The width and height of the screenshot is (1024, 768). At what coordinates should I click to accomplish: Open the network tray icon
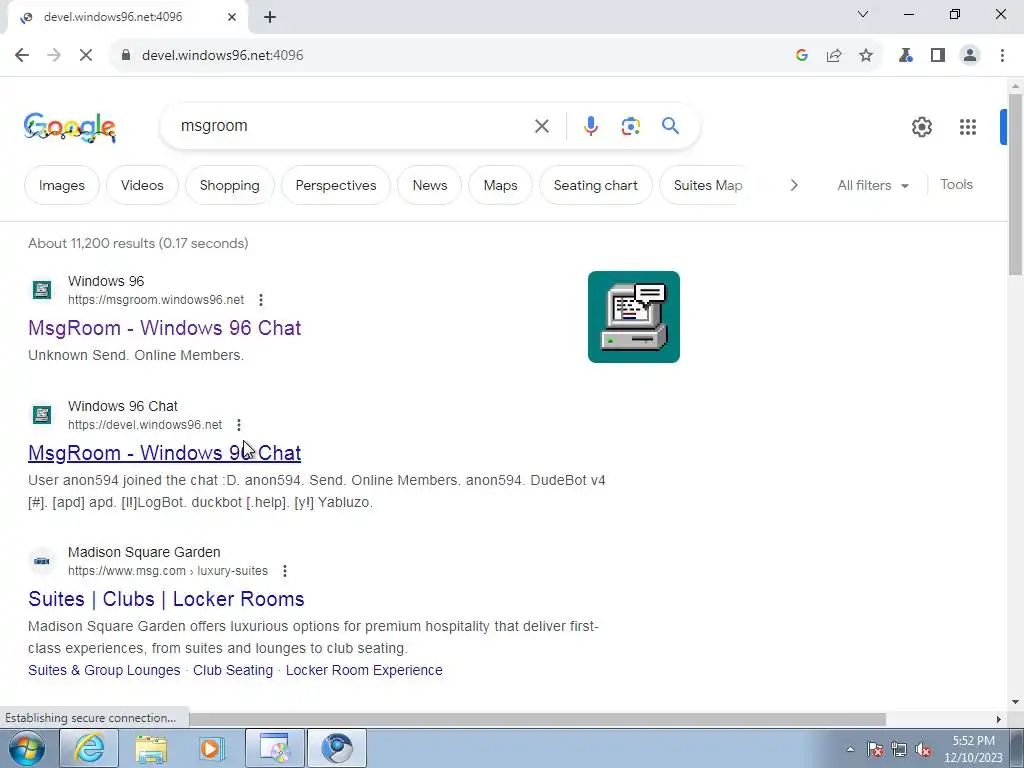(899, 749)
